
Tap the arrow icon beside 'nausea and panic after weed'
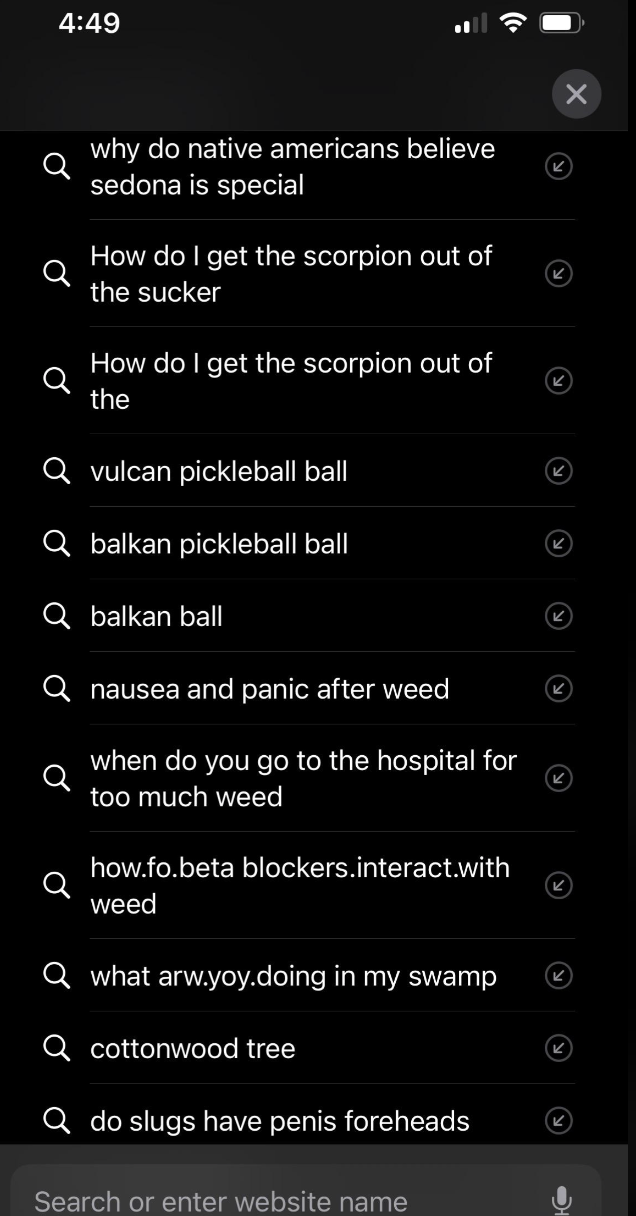pyautogui.click(x=558, y=688)
